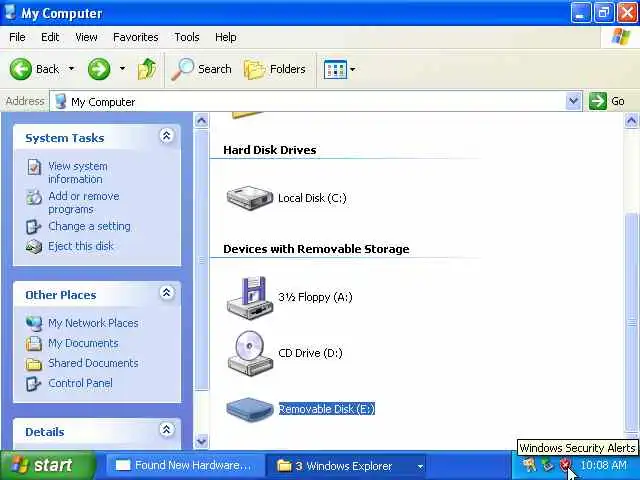Click the Local Disk (C:) label
Viewport: 640px width, 480px height.
coord(312,198)
